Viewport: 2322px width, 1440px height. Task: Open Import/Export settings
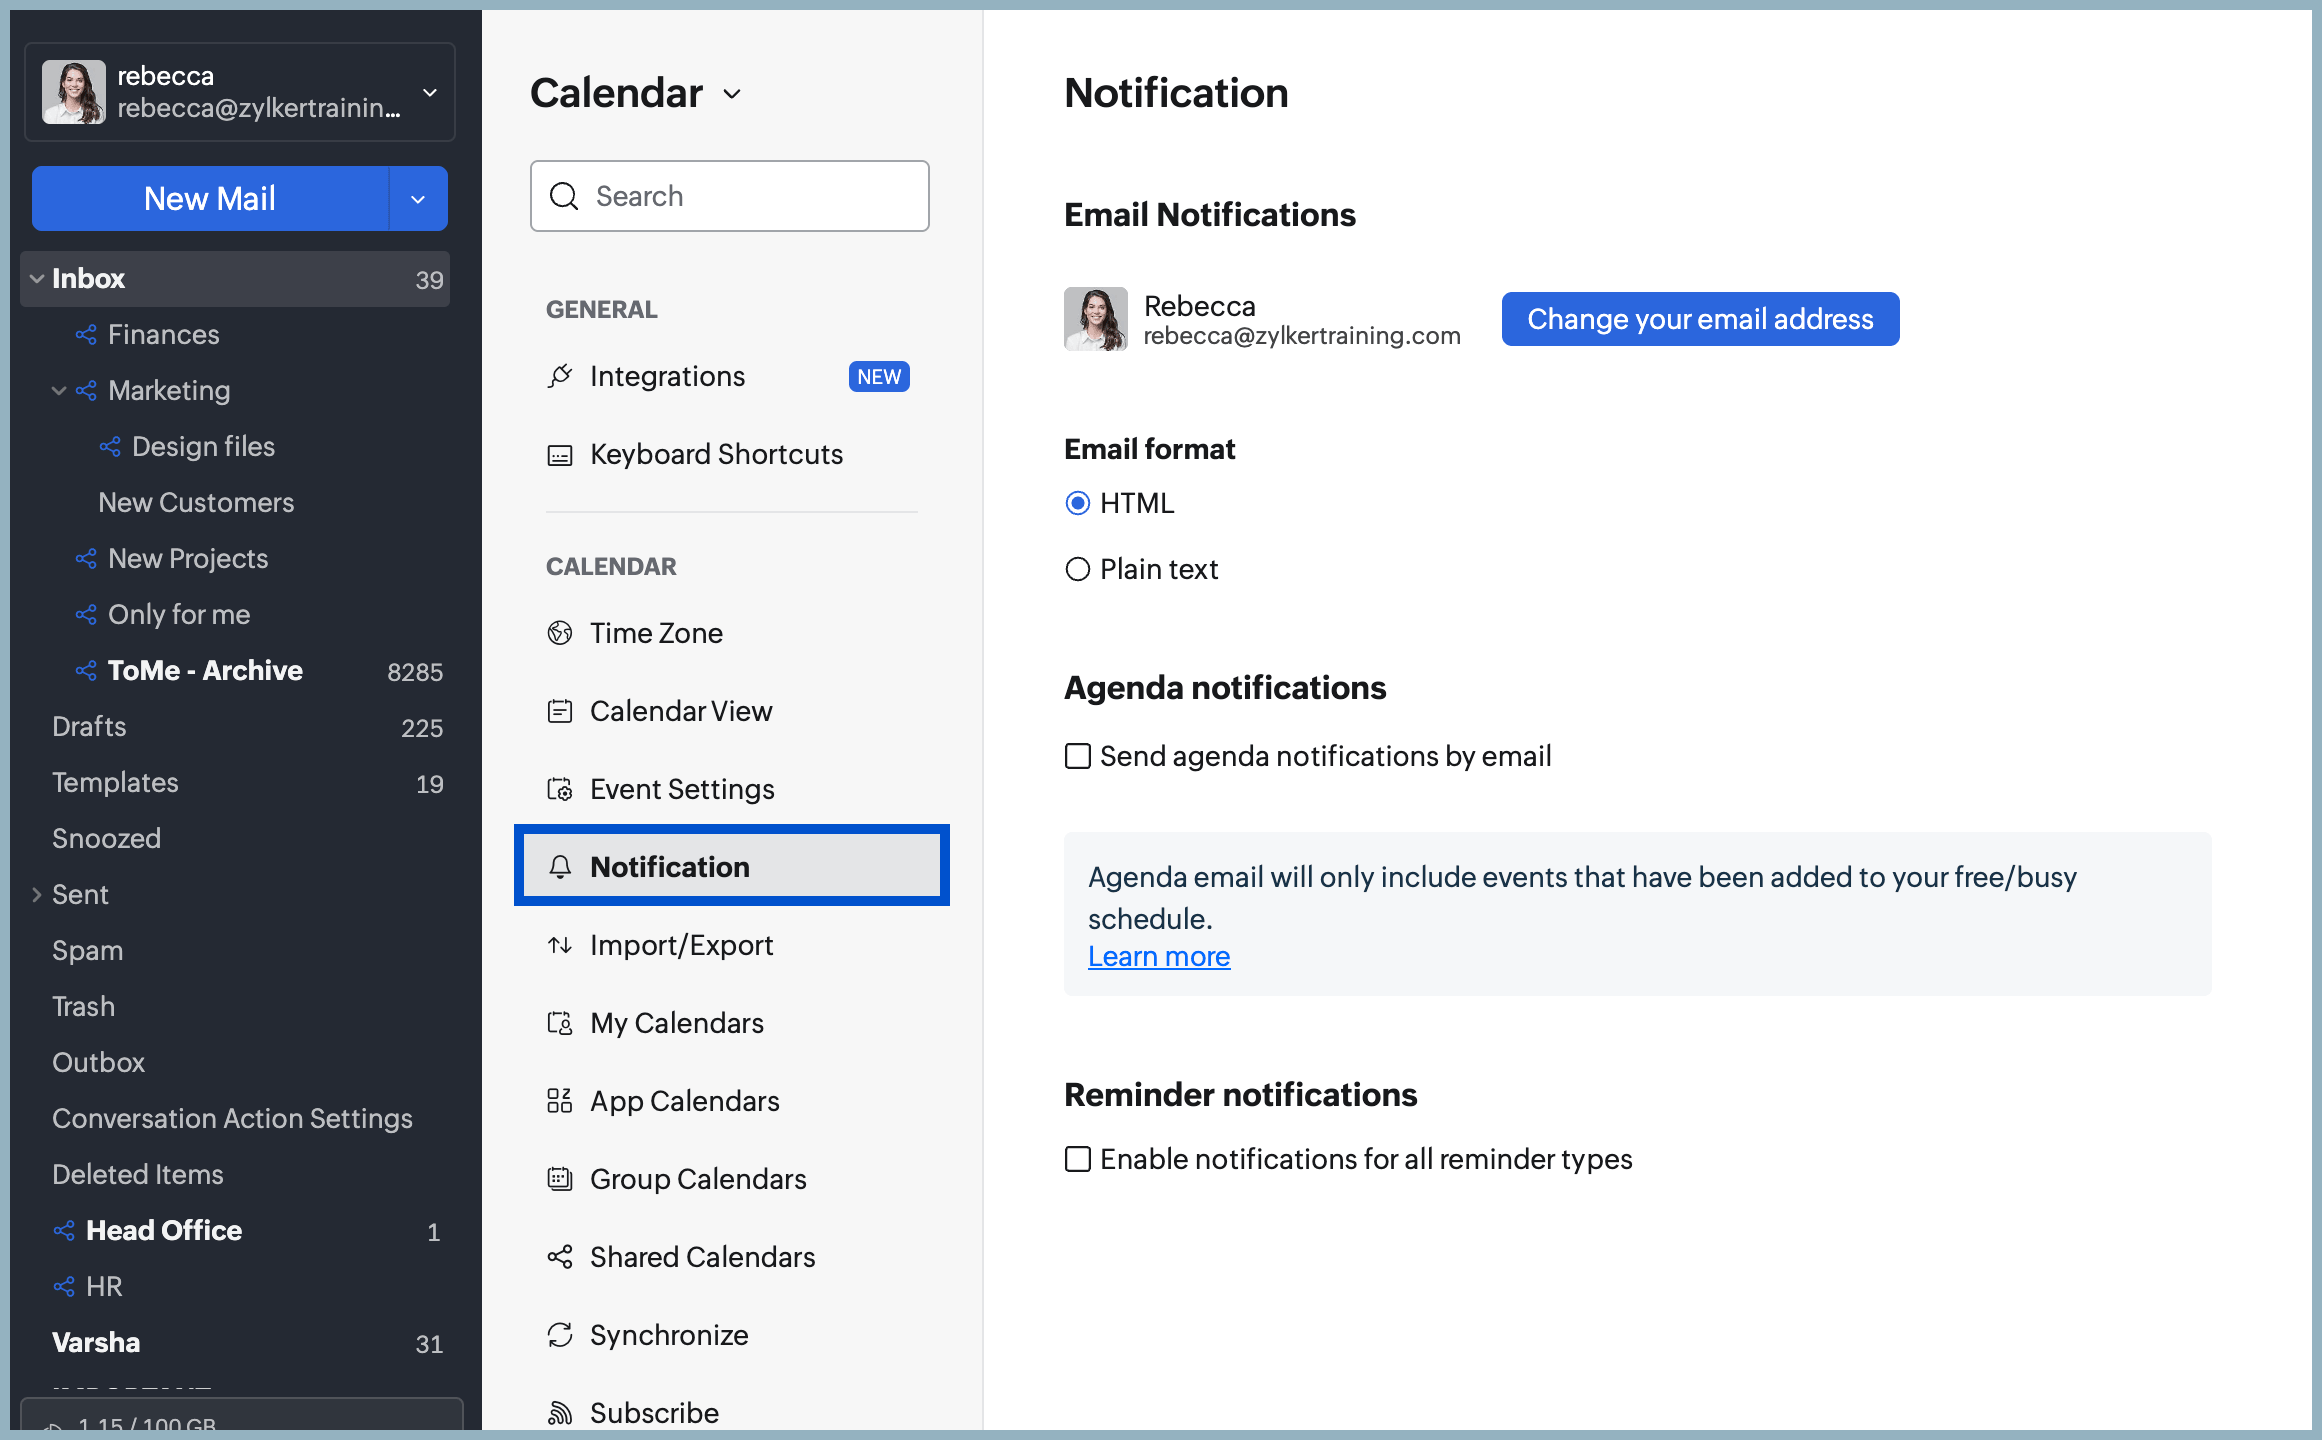tap(731, 945)
